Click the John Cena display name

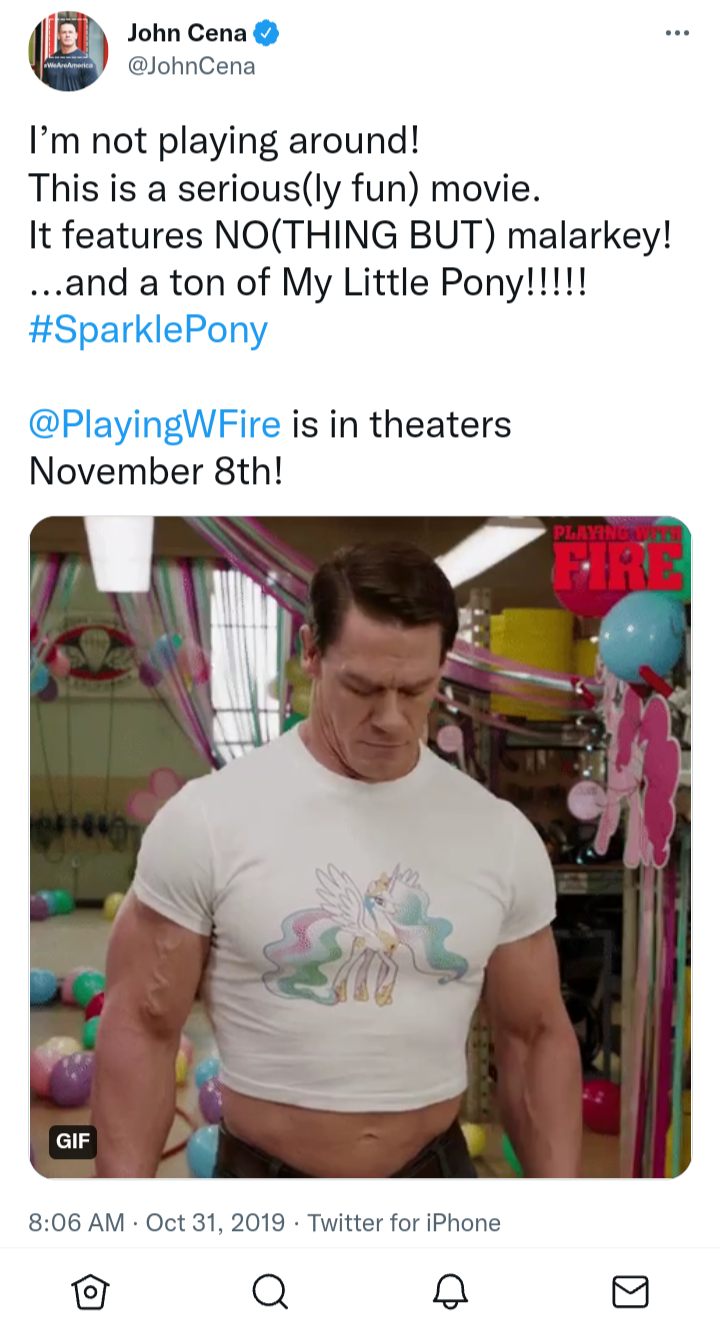[187, 34]
